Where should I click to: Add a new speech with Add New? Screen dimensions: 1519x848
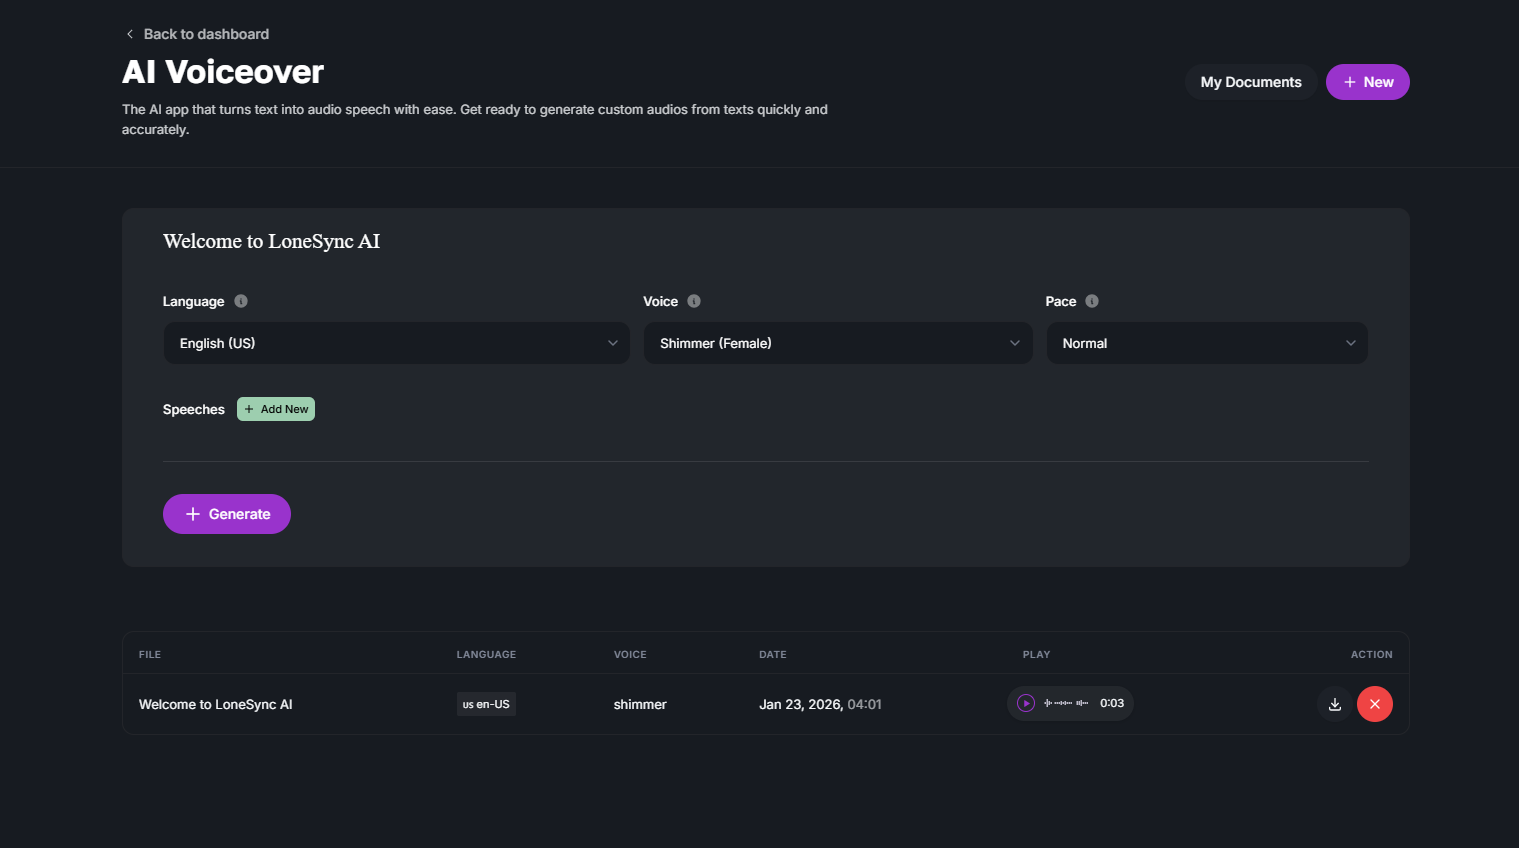tap(276, 409)
